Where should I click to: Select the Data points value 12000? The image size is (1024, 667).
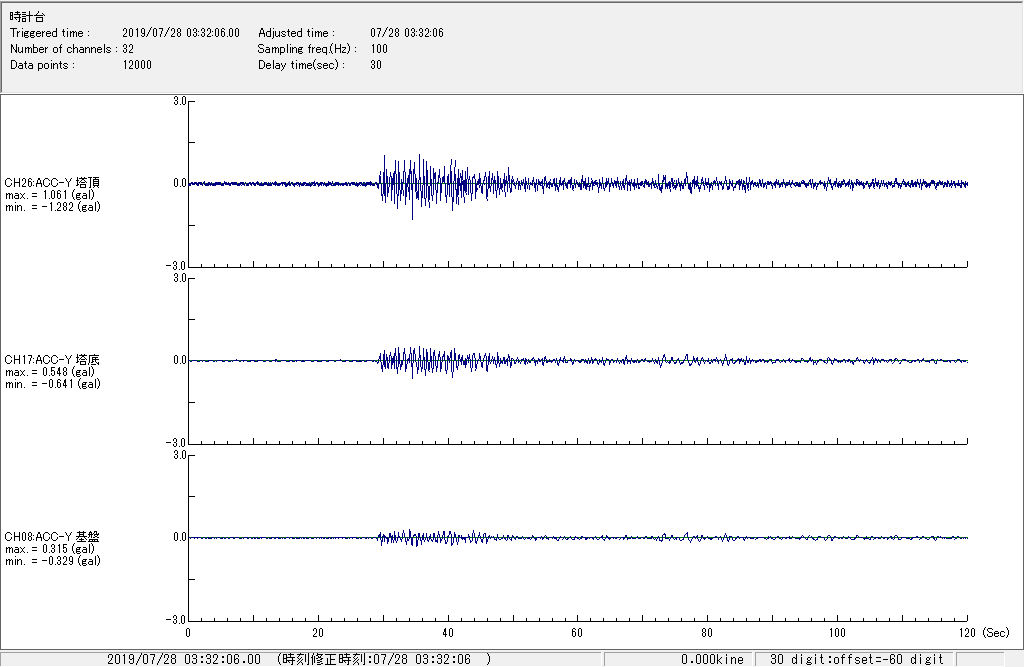coord(137,65)
